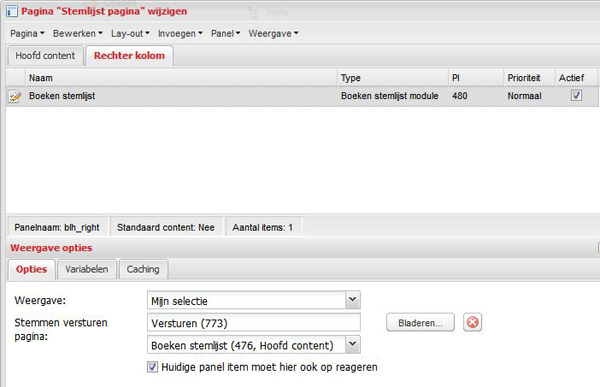Open the Caching tab
Viewport: 600px width, 387px height.
[143, 269]
